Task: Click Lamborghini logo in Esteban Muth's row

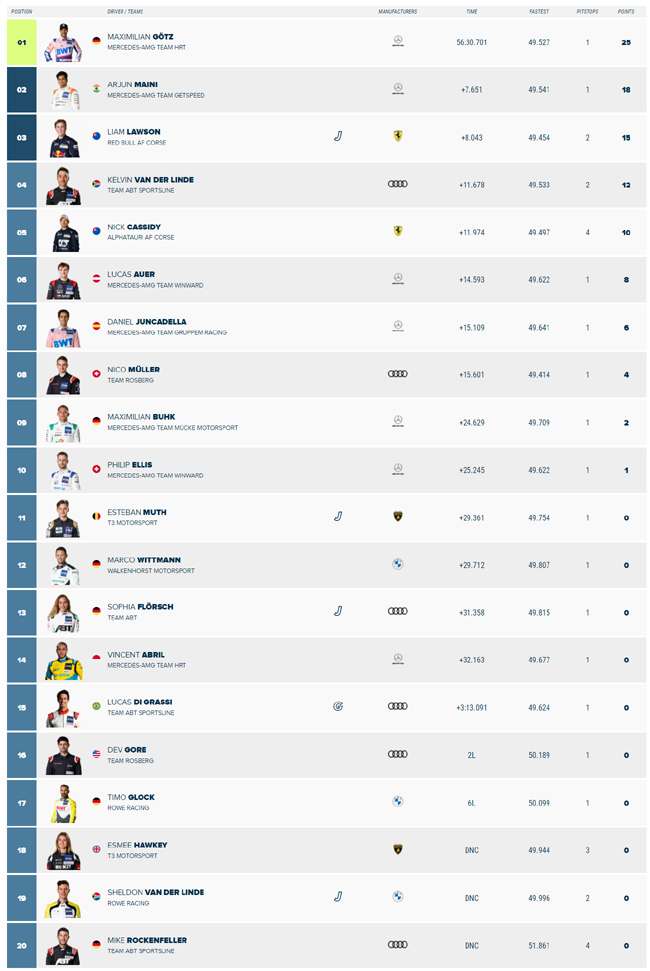Action: 397,516
